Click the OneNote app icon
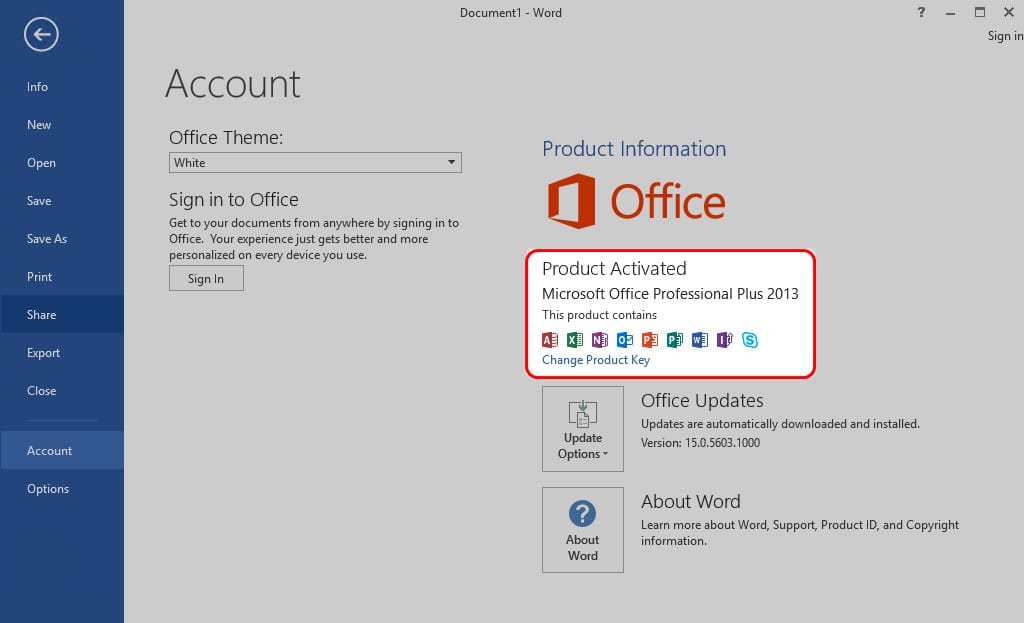1024x623 pixels. tap(600, 340)
